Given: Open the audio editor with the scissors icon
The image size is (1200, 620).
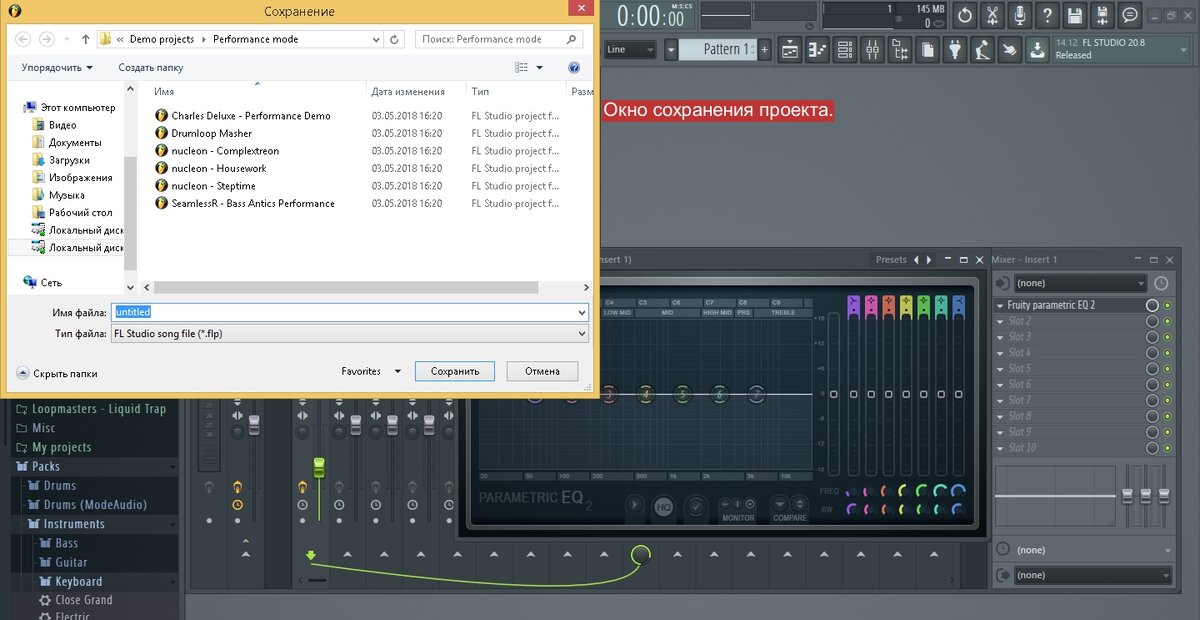Looking at the screenshot, I should point(992,15).
